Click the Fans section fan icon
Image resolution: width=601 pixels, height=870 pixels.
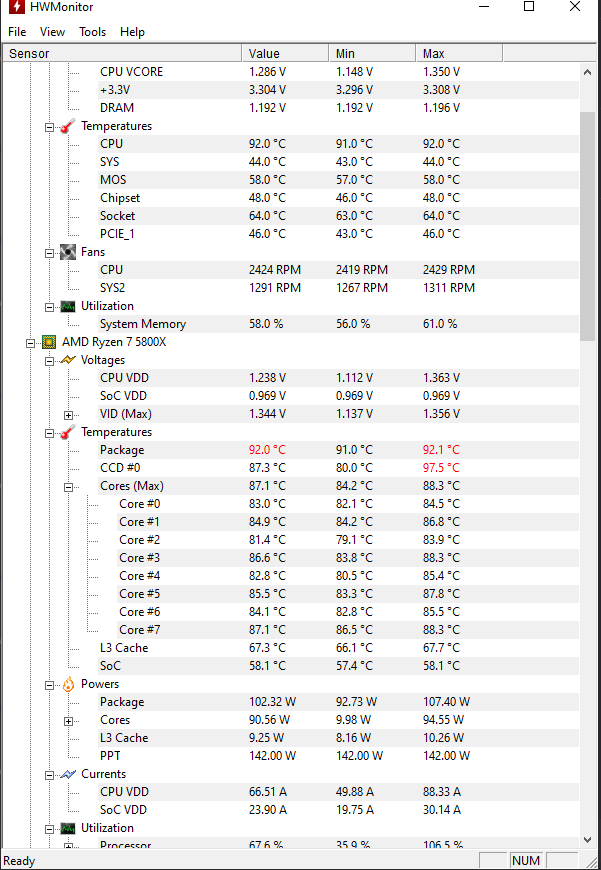click(x=68, y=252)
